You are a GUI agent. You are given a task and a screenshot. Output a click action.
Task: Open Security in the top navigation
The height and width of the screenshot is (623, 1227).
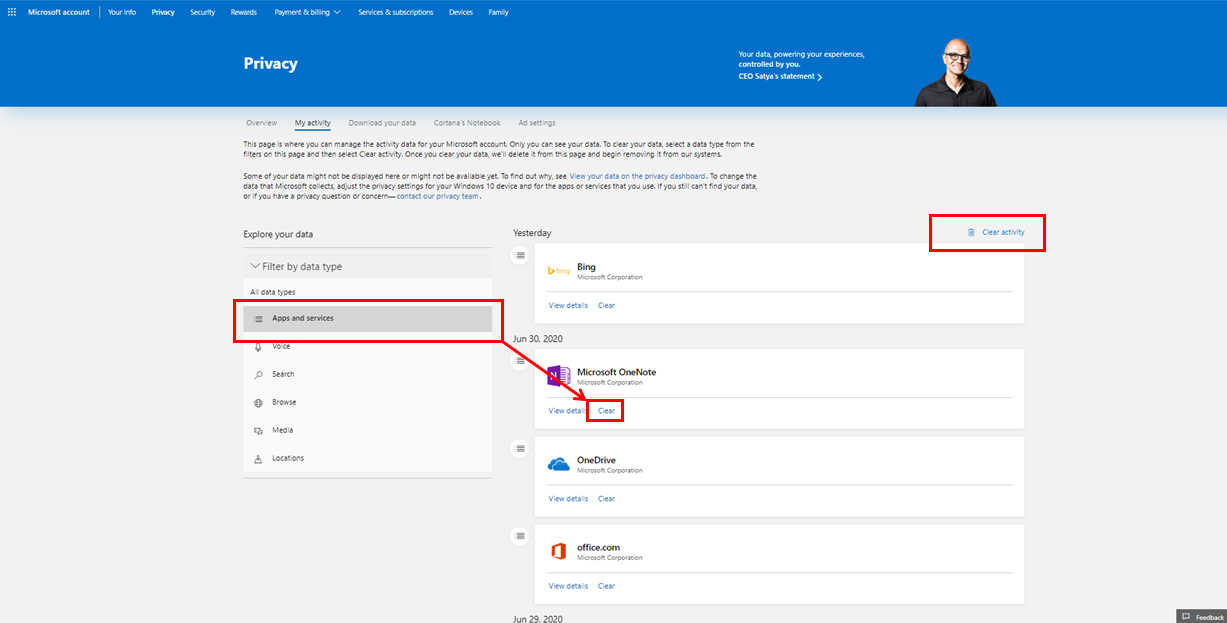[x=202, y=12]
